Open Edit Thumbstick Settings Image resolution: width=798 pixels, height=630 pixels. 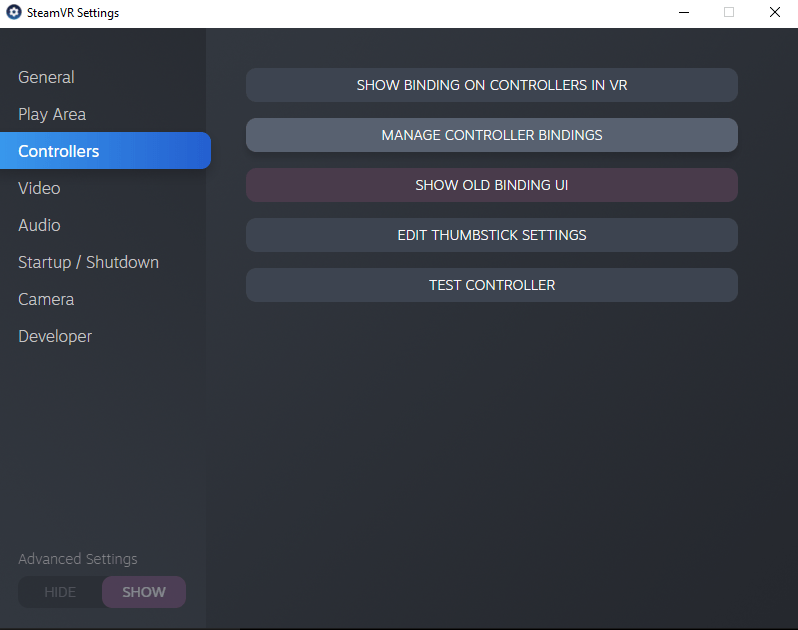pyautogui.click(x=491, y=235)
